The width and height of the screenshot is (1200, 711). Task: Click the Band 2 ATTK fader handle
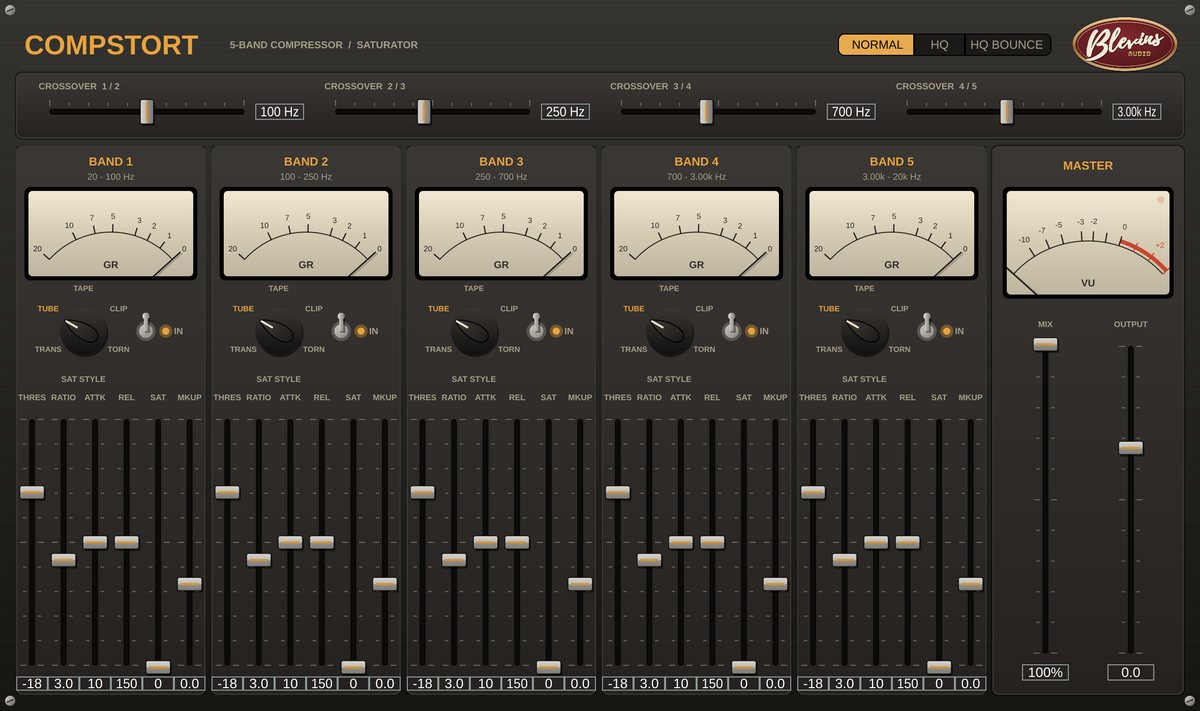290,542
